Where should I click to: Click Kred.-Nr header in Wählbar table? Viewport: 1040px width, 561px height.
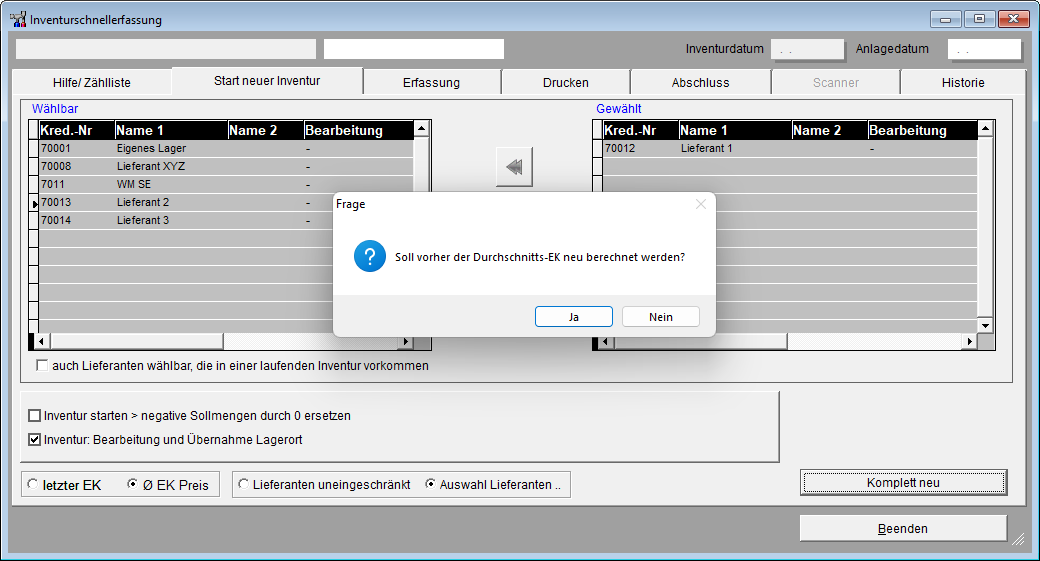[76, 130]
